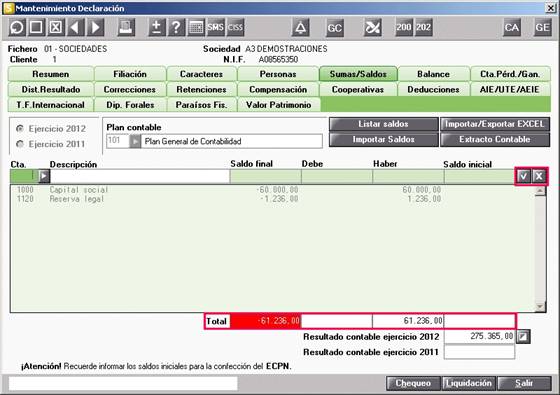Click the Plan contable code field 101
Image resolution: width=560 pixels, height=395 pixels.
[118, 141]
